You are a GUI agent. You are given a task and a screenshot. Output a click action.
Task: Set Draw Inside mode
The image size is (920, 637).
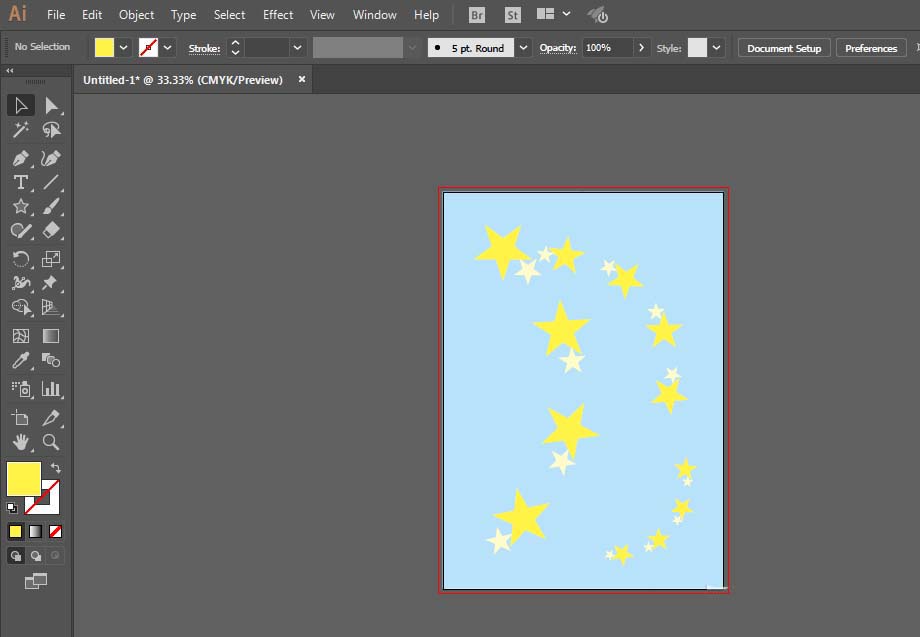(x=55, y=555)
